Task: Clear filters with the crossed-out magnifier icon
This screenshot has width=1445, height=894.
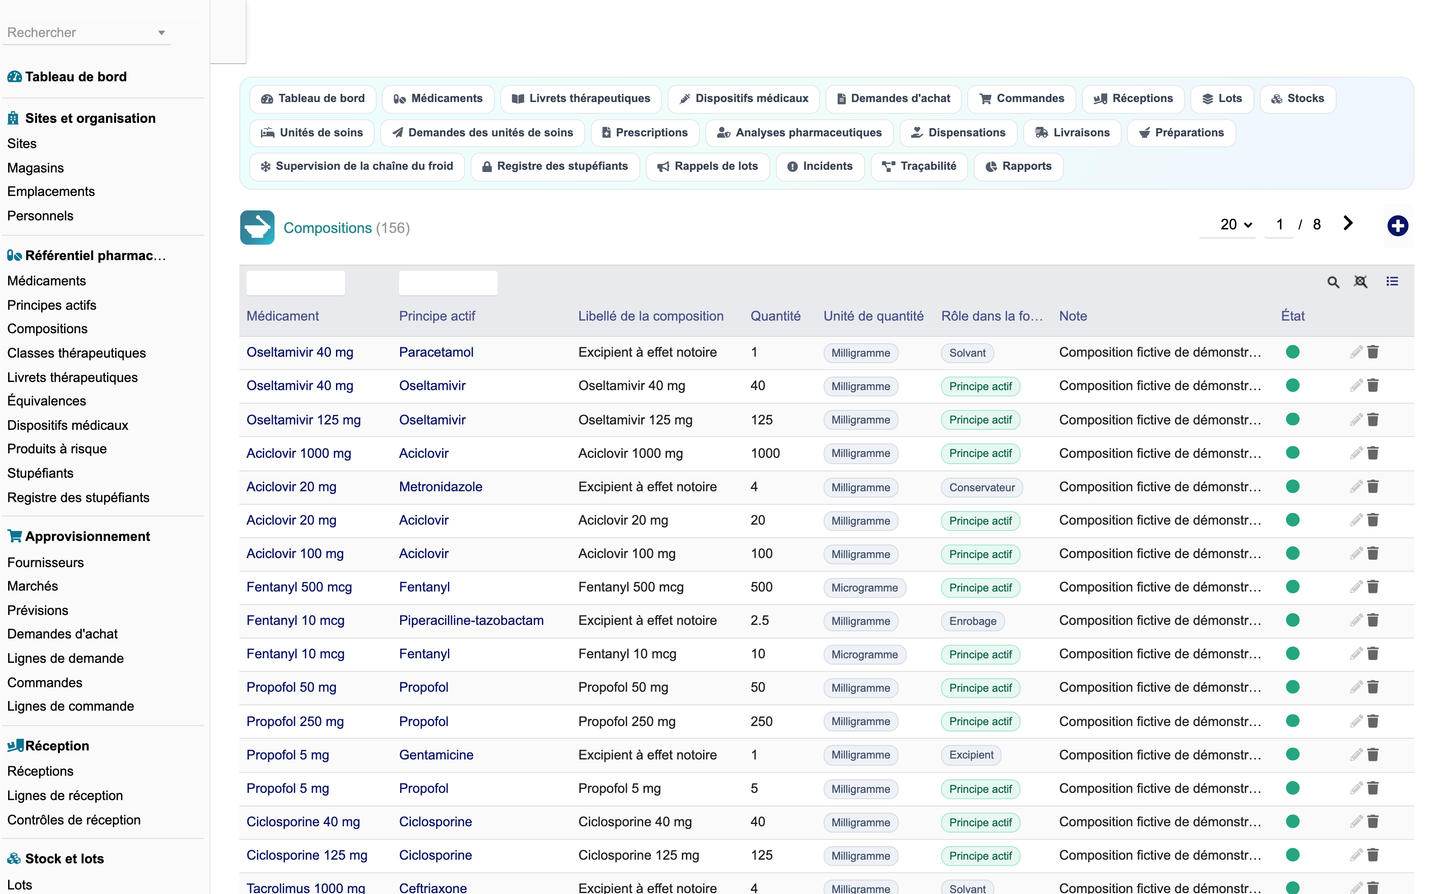Action: tap(1361, 282)
